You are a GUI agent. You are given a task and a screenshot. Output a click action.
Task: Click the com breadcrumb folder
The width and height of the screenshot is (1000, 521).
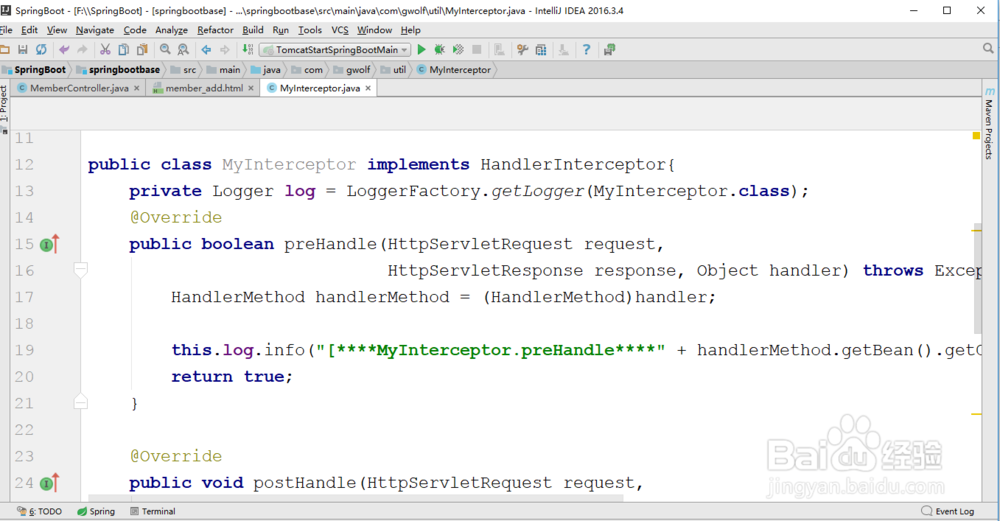(x=307, y=70)
